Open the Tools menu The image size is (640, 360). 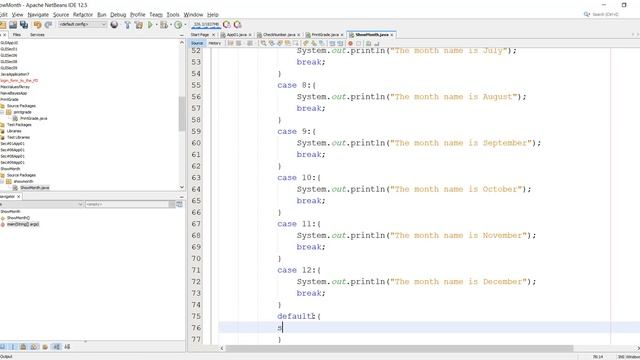[173, 15]
